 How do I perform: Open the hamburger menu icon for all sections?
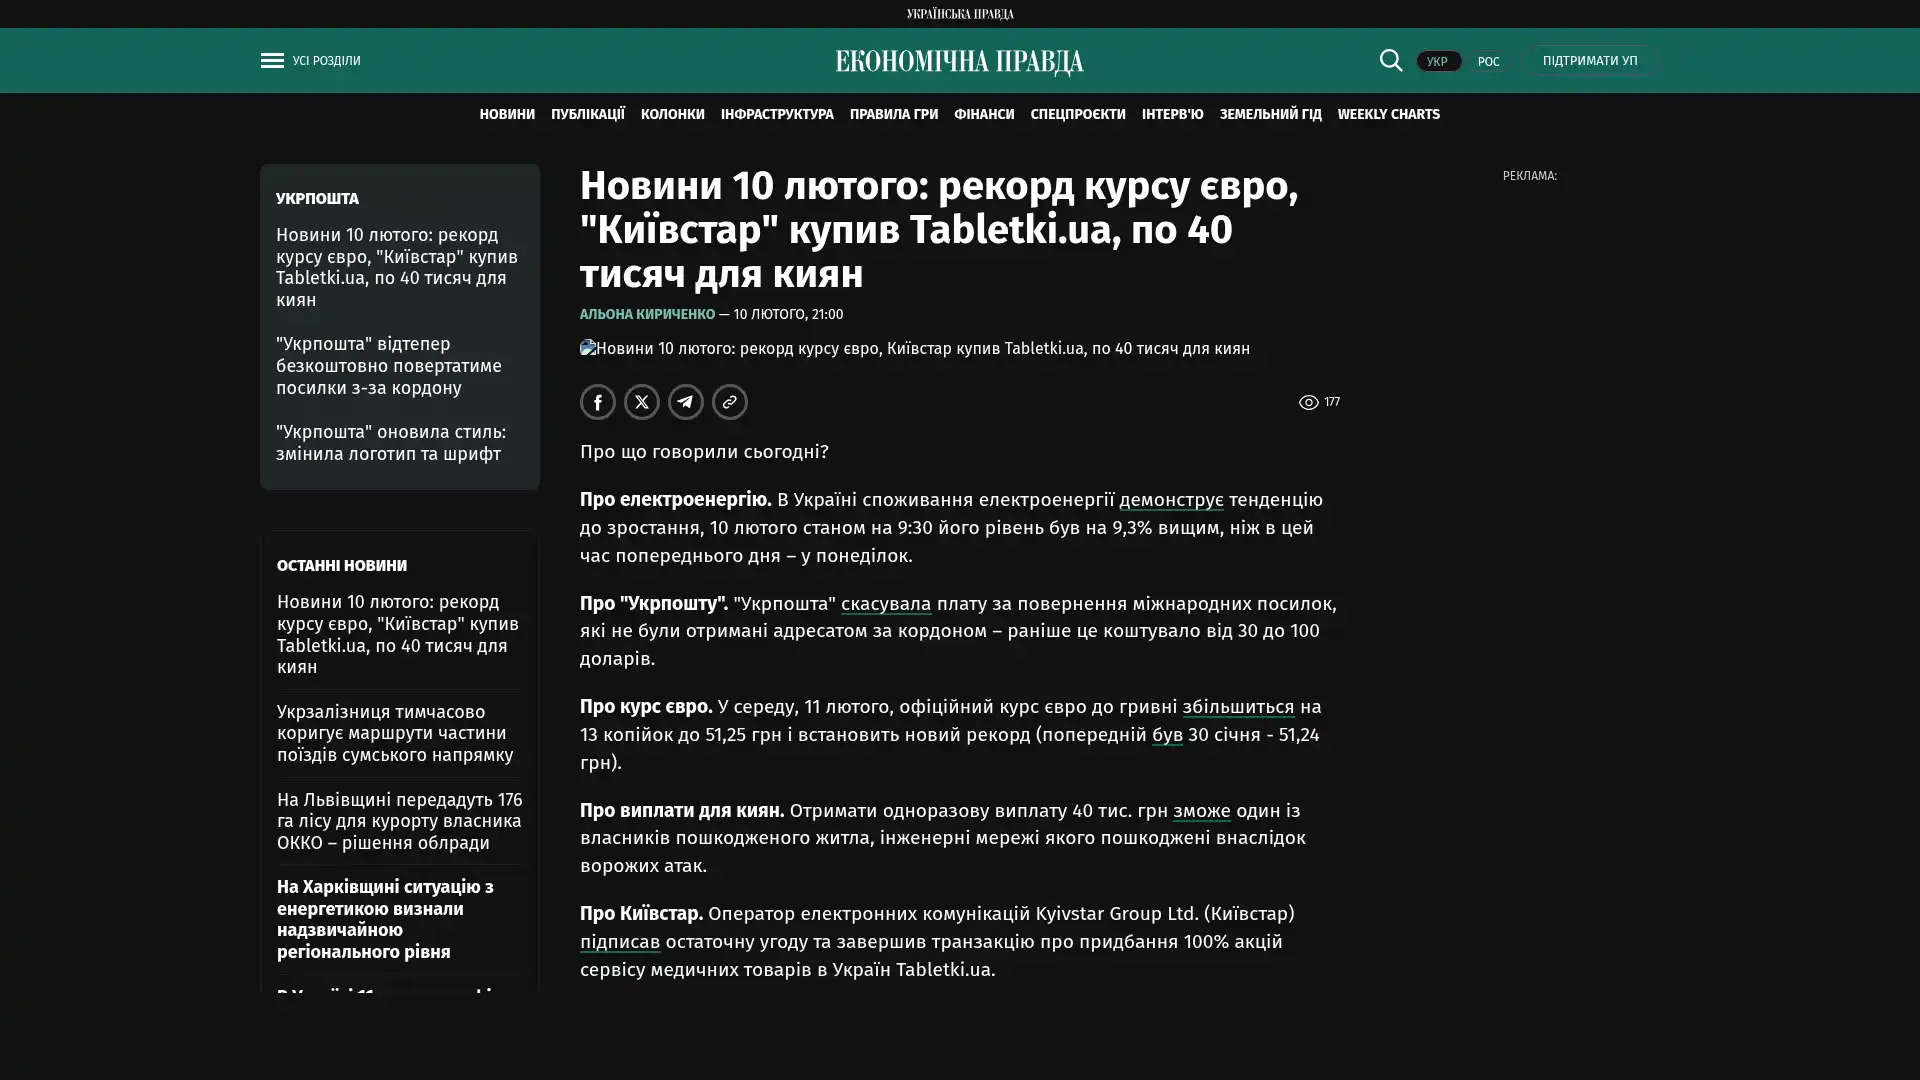[x=272, y=61]
